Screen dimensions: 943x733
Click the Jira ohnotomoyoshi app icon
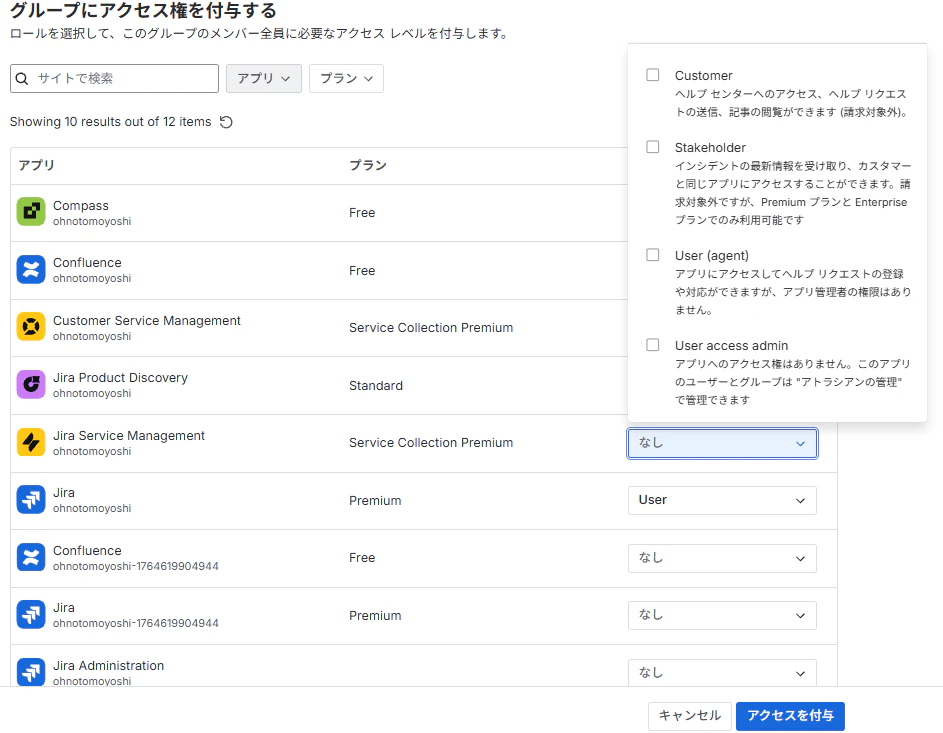coord(31,499)
